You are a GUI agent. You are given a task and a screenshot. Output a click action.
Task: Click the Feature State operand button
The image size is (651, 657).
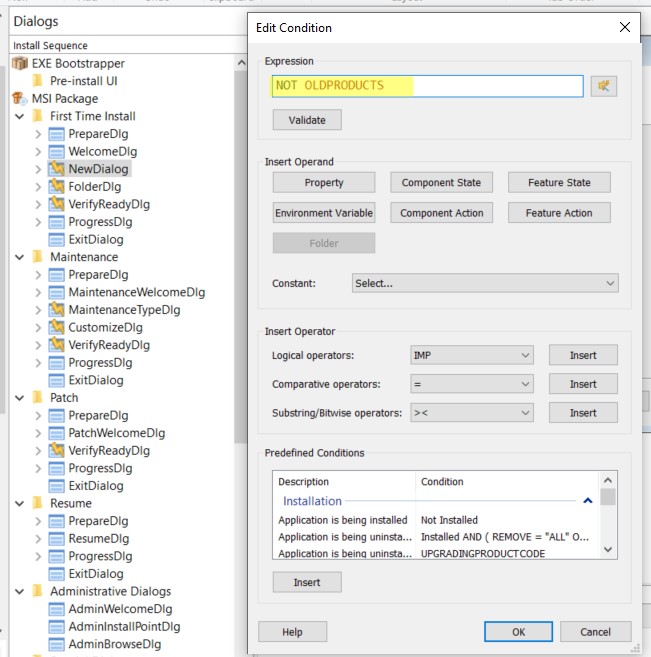[x=558, y=183]
